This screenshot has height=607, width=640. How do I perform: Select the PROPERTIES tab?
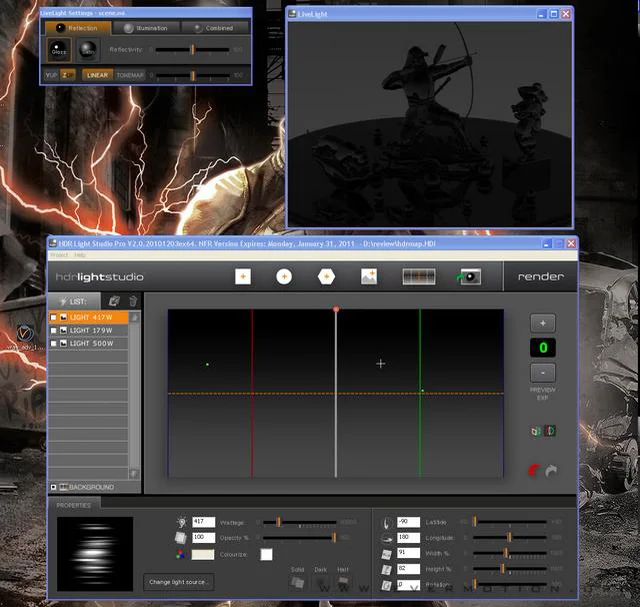coord(74,505)
